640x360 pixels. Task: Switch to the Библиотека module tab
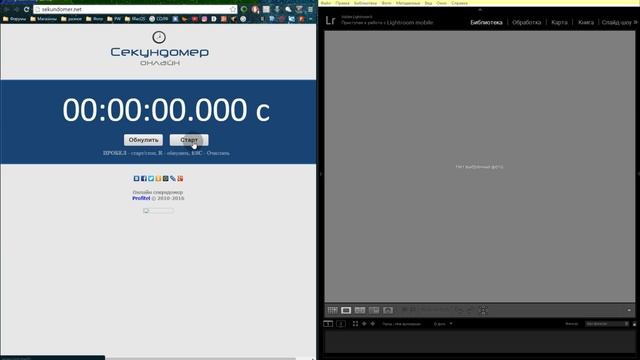(x=486, y=22)
